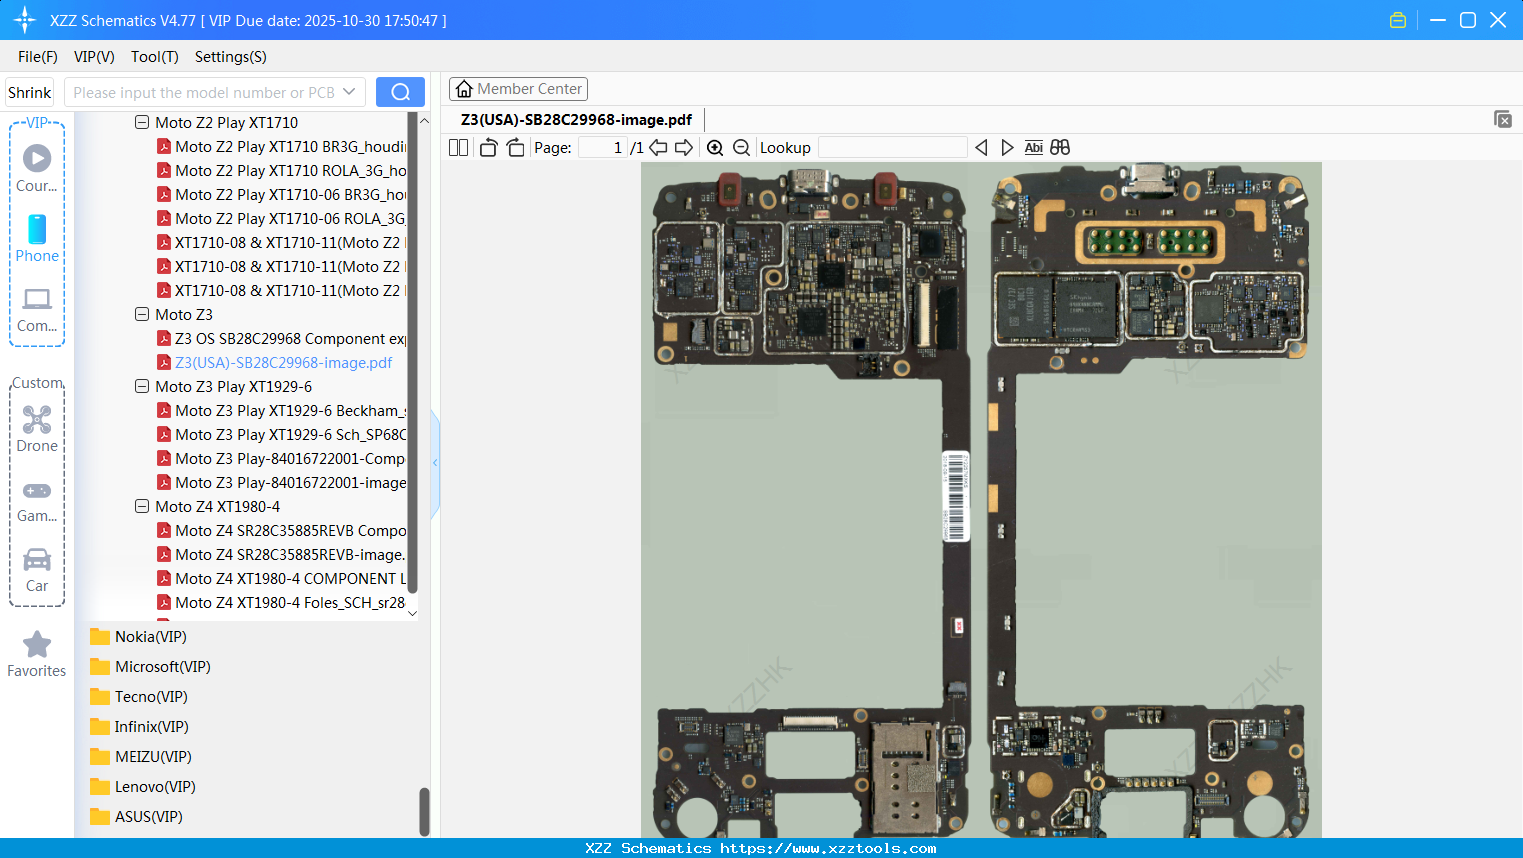Image resolution: width=1523 pixels, height=858 pixels.
Task: Click the binoculars search icon
Action: pos(1060,148)
